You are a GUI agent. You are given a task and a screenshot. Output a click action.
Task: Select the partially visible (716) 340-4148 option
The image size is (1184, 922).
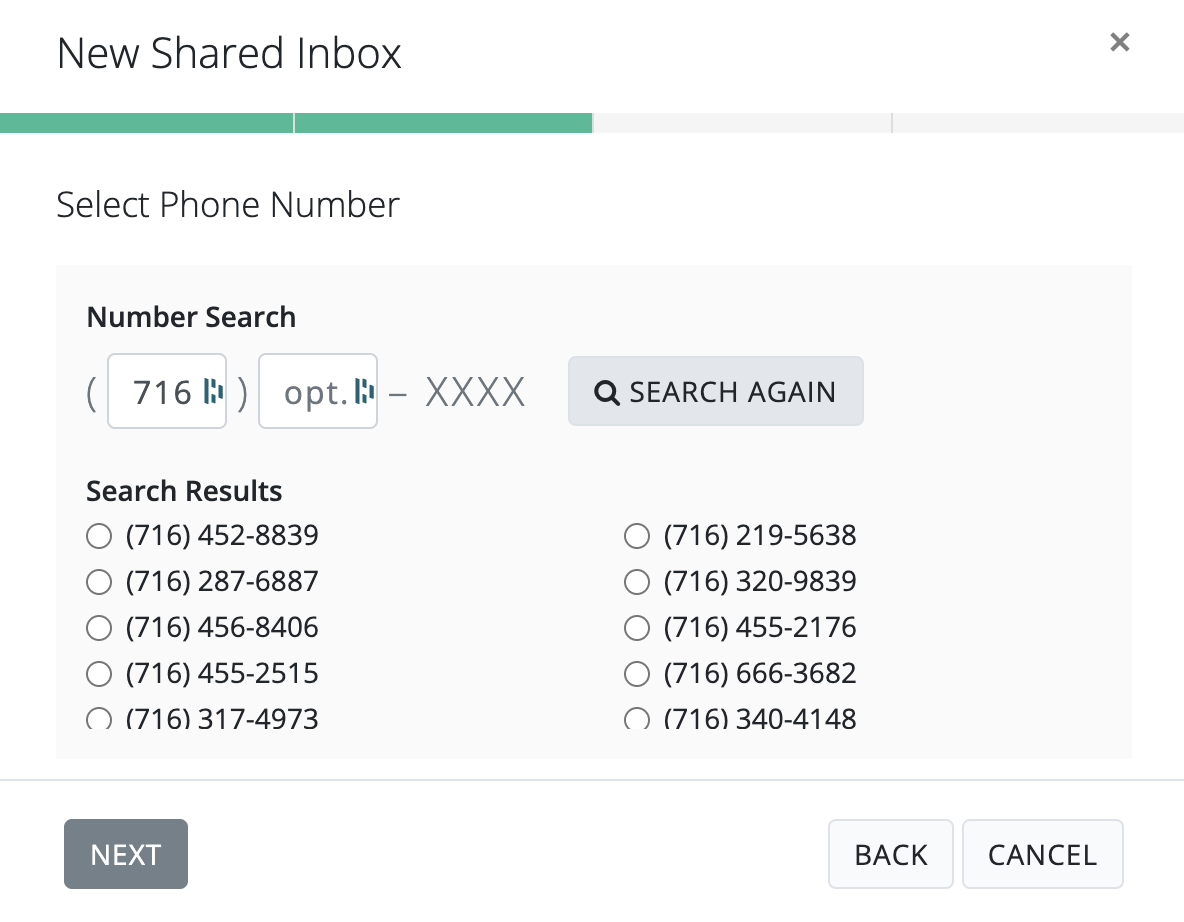pyautogui.click(x=637, y=718)
